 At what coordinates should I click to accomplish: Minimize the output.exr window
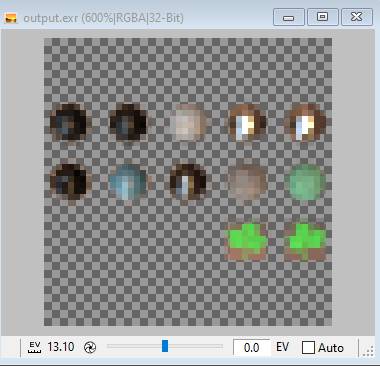289,17
